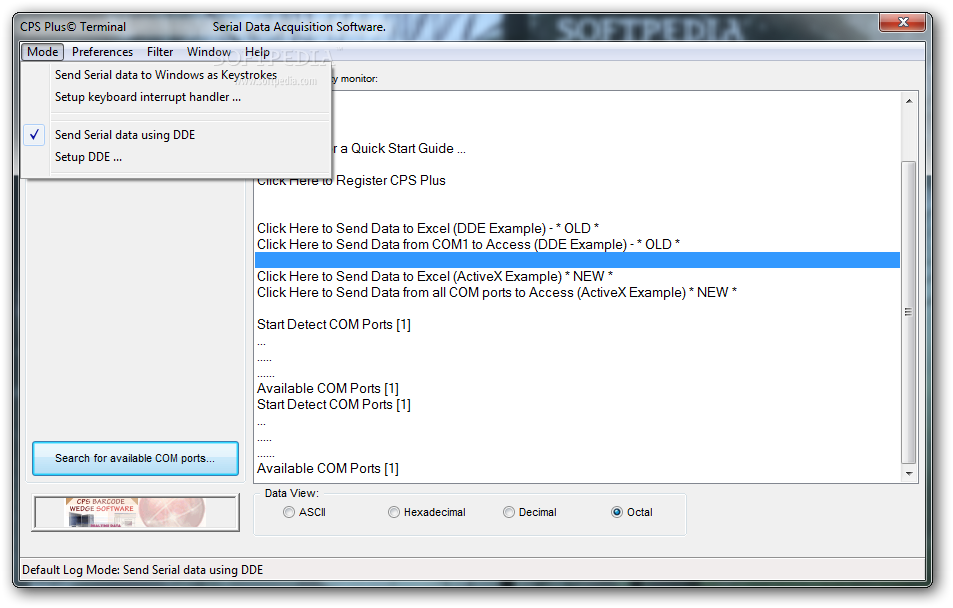
Task: Open the Mode menu
Action: pyautogui.click(x=43, y=52)
